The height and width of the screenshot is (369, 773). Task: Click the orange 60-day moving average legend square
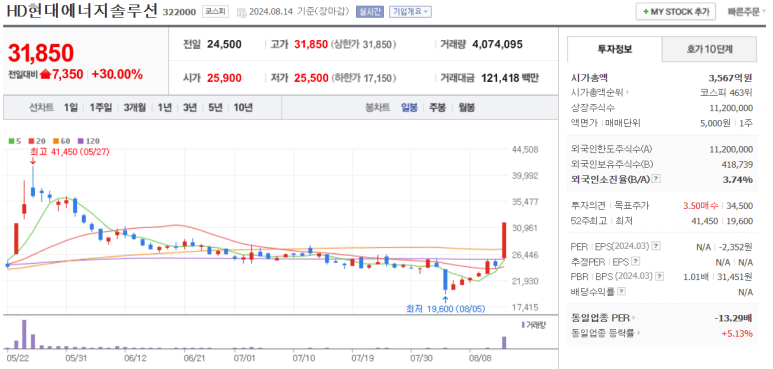(x=55, y=140)
